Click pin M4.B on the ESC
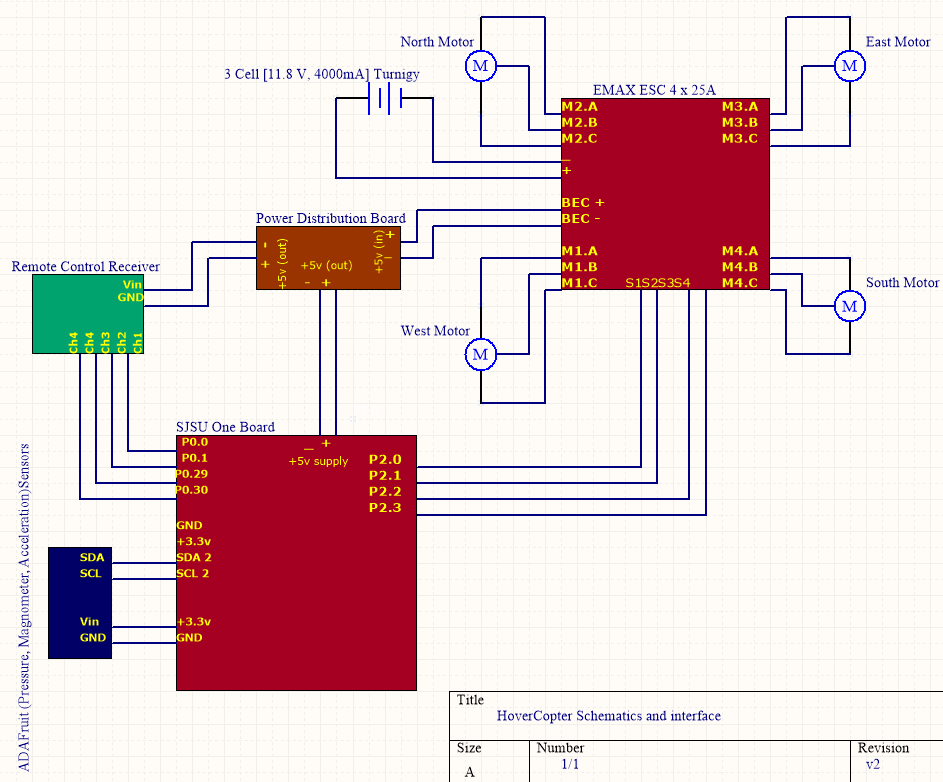This screenshot has height=782, width=943. 740,266
